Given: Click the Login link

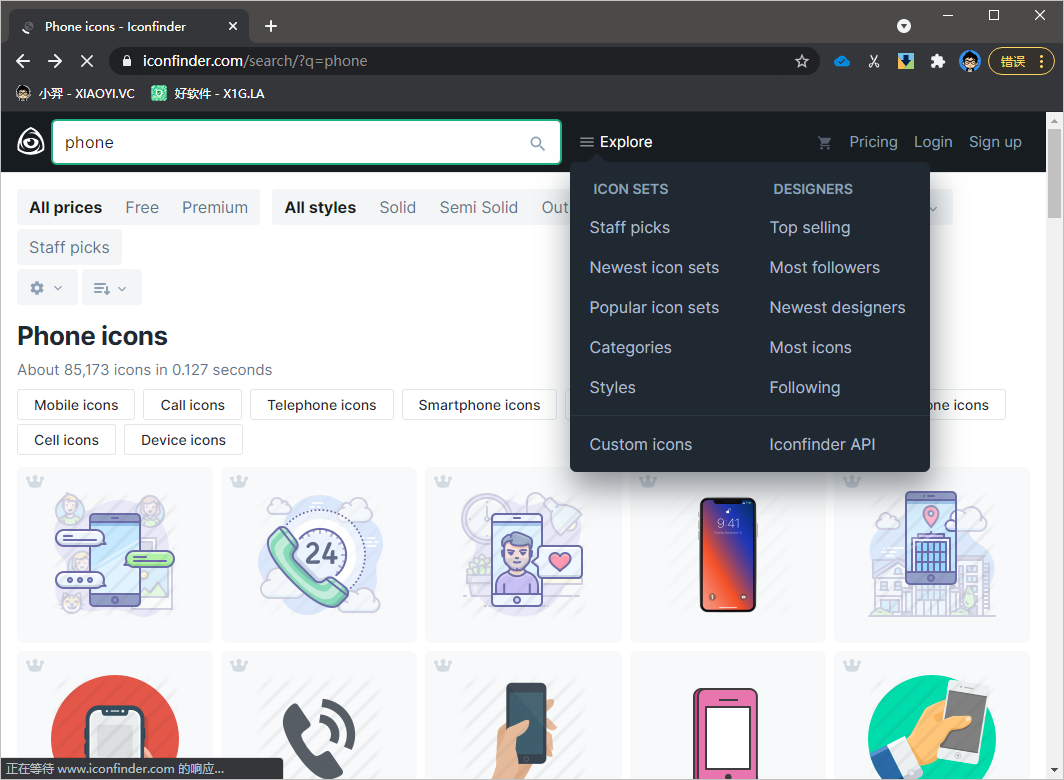Looking at the screenshot, I should pos(933,142).
